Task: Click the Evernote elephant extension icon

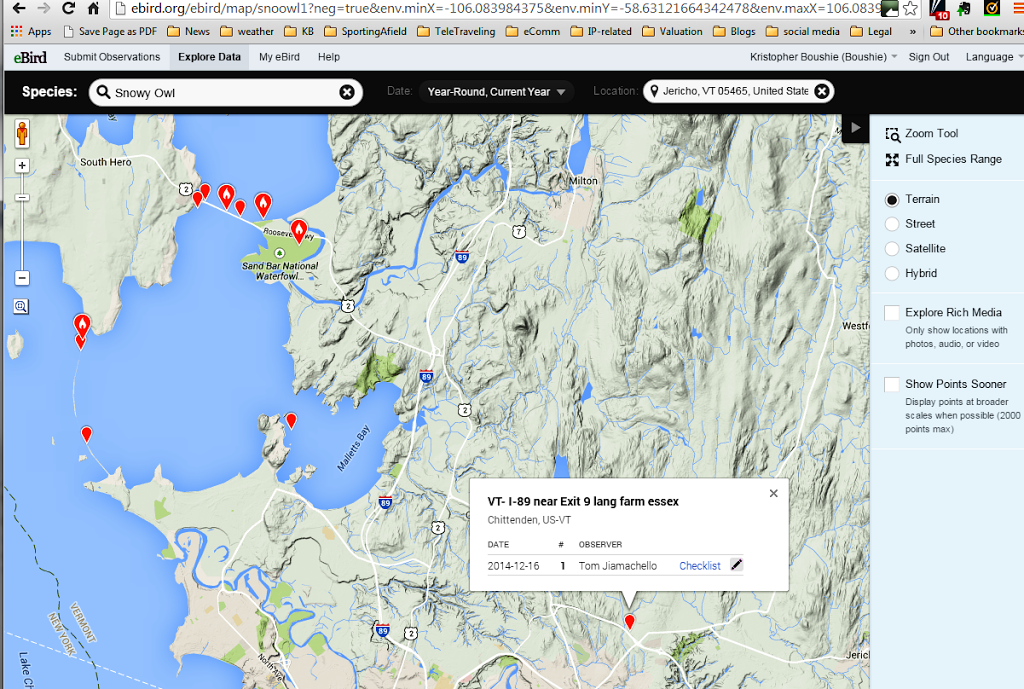Action: 964,8
